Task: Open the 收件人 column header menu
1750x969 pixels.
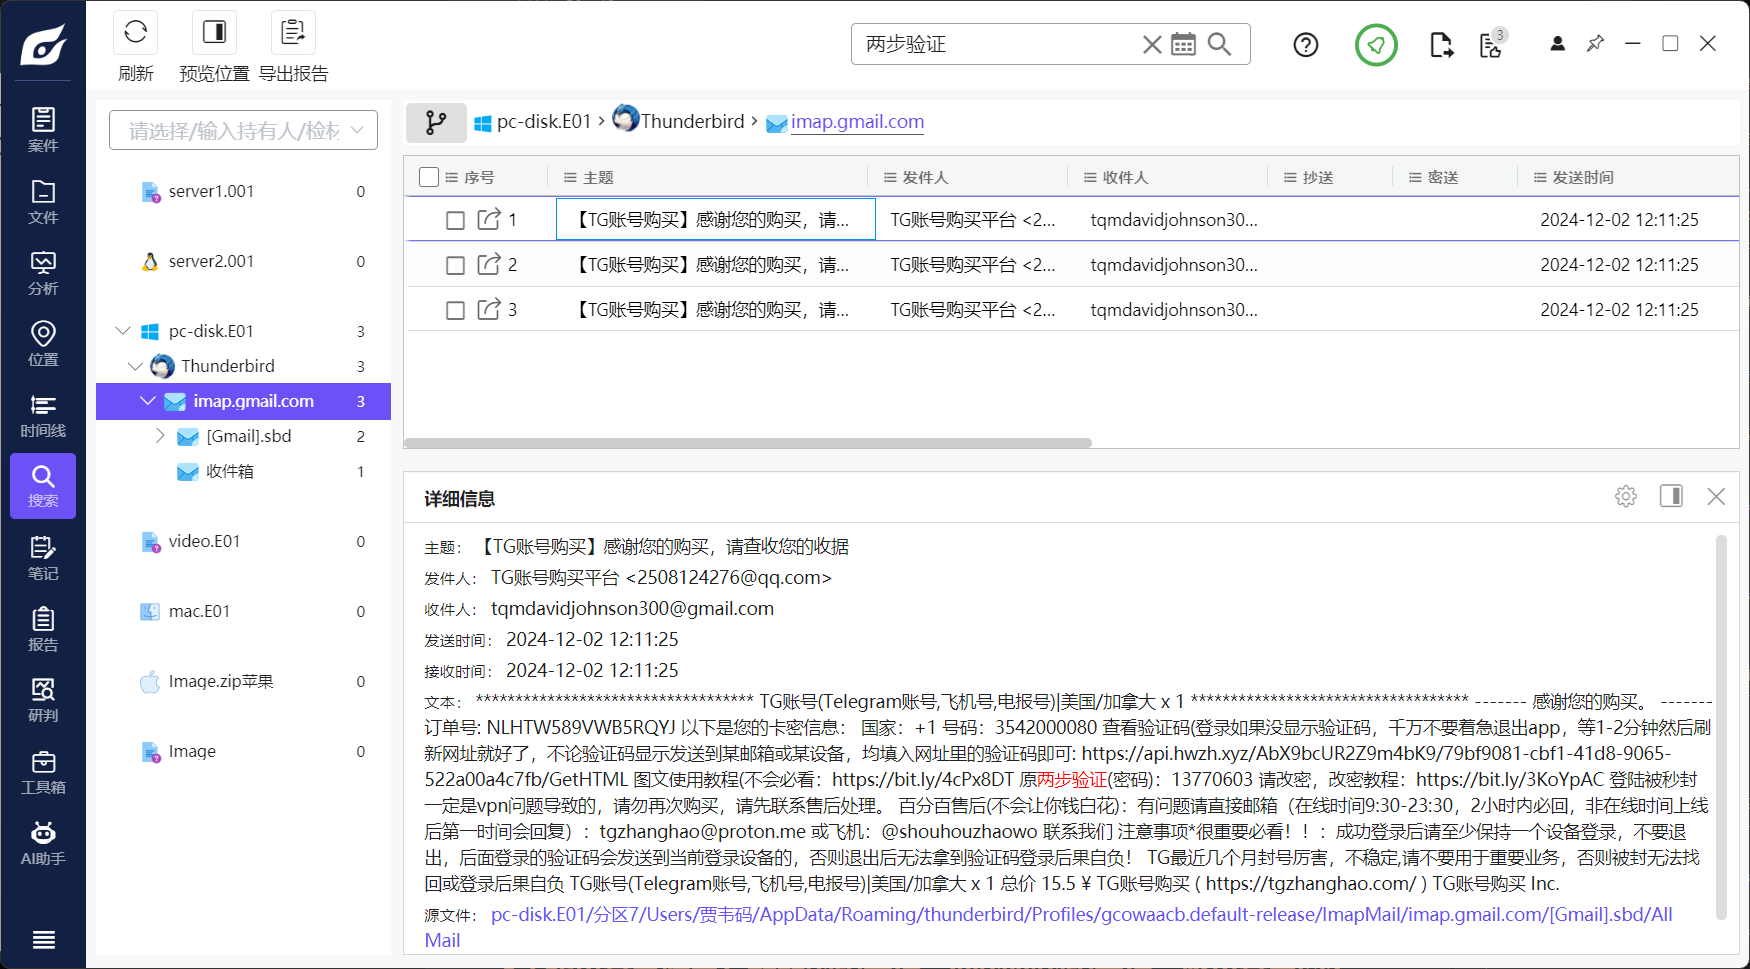Action: (x=1090, y=177)
